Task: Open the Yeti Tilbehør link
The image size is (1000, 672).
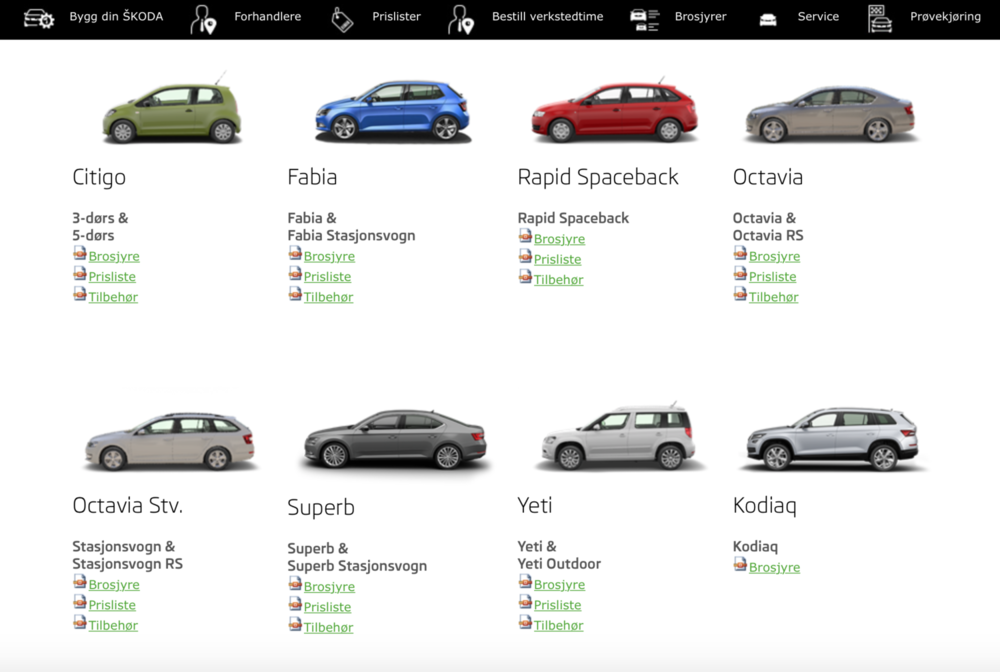Action: [558, 626]
